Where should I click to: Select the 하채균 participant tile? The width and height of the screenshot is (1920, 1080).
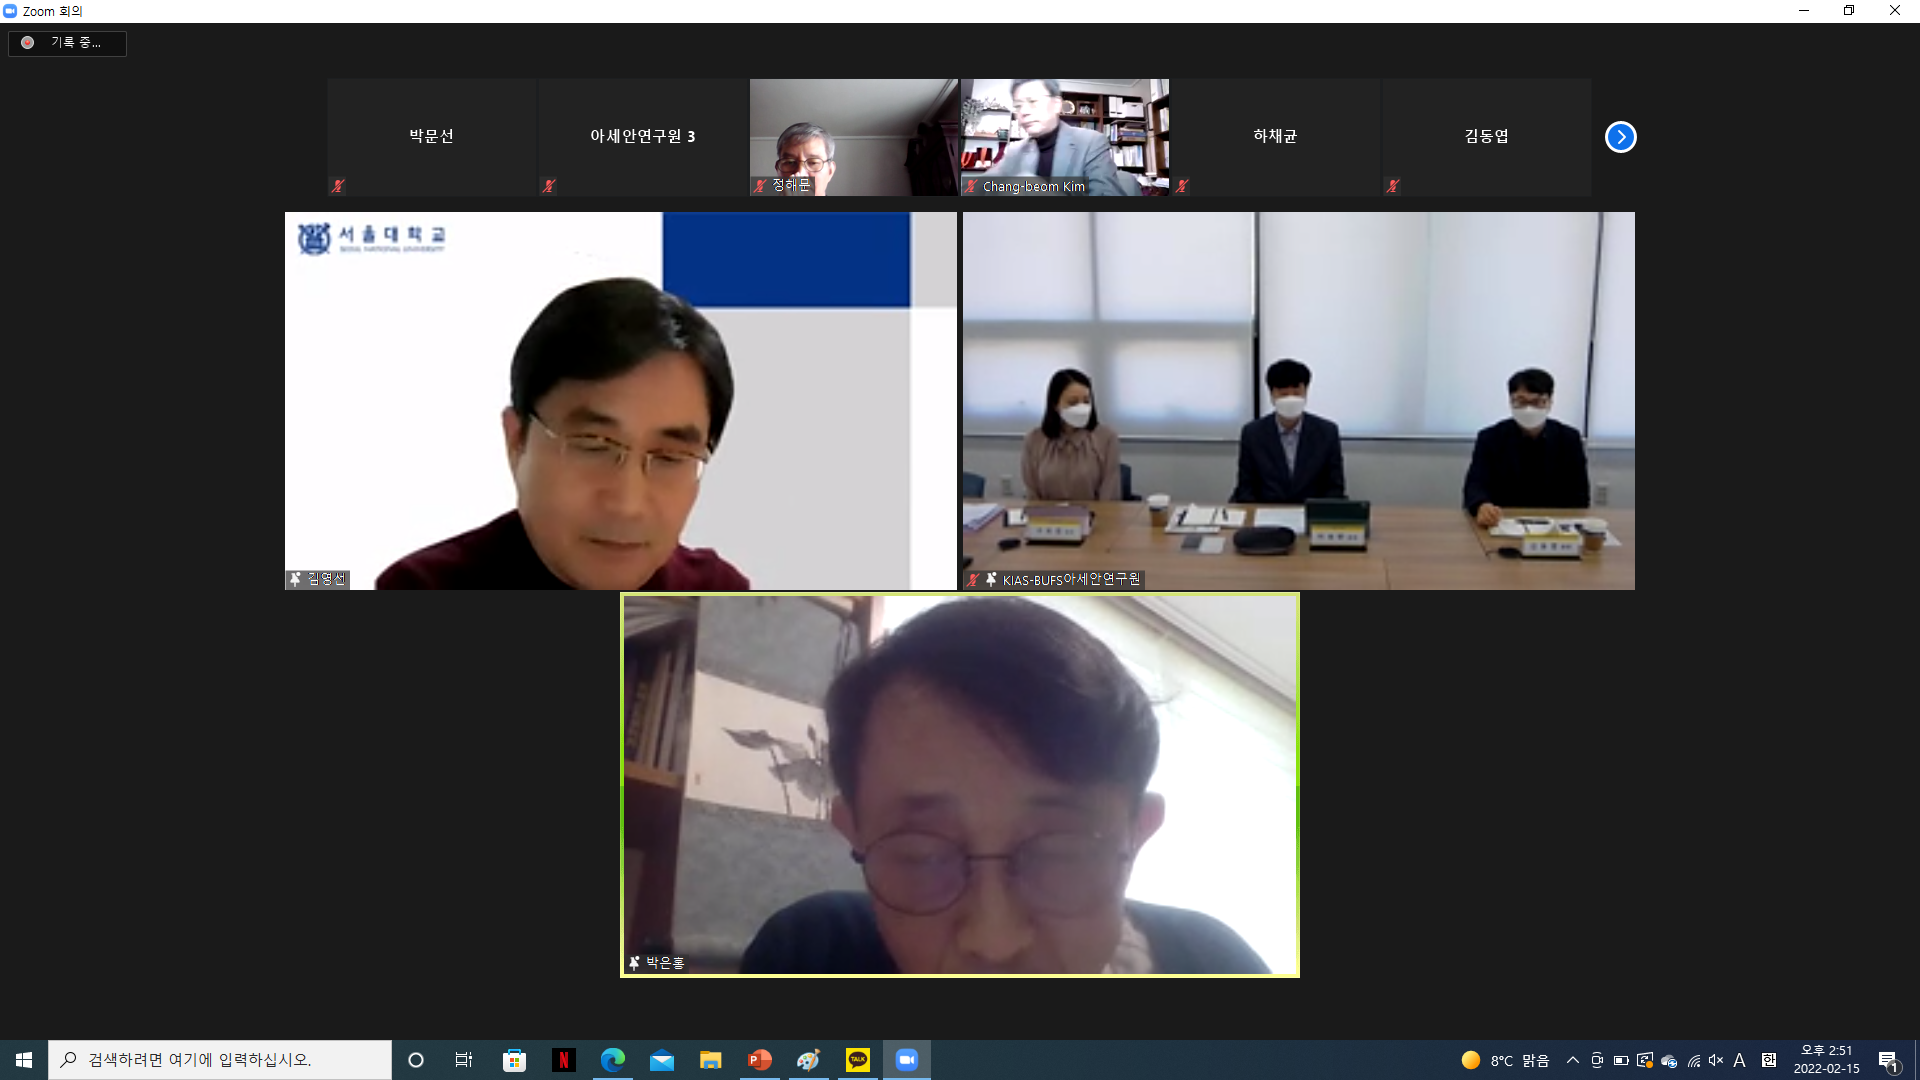click(x=1275, y=137)
